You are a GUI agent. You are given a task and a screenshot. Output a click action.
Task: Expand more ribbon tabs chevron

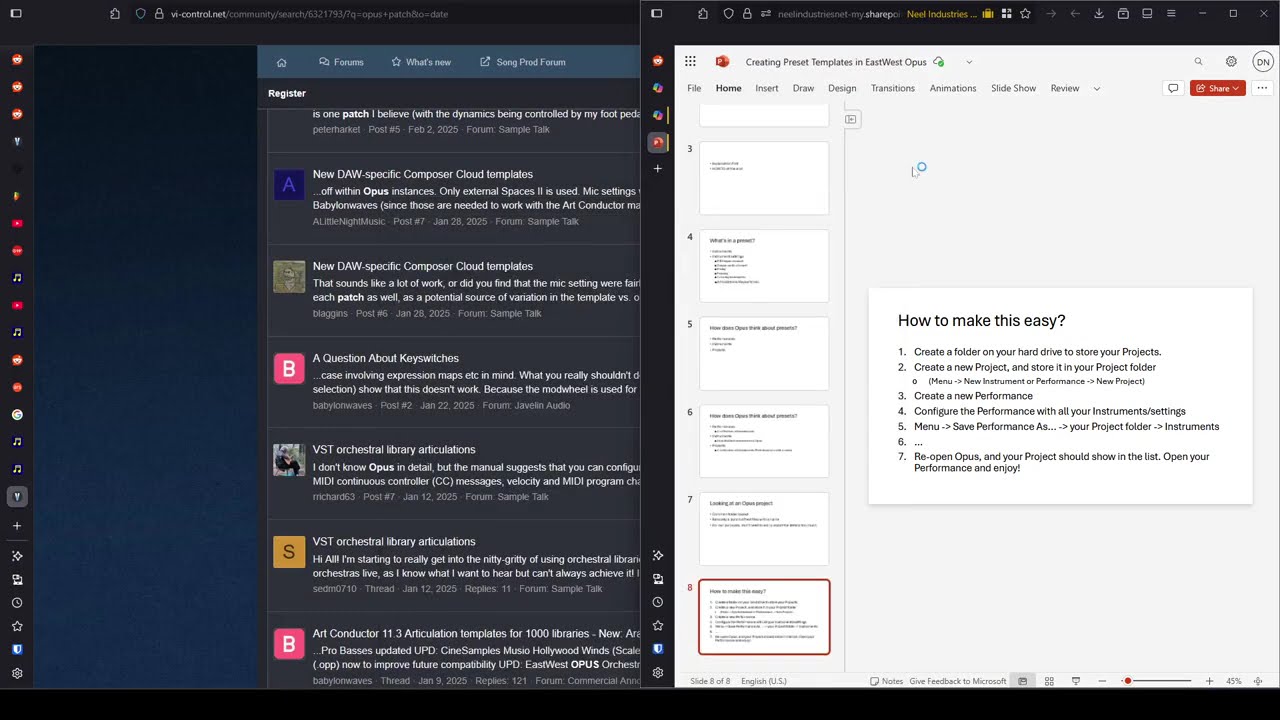pos(1096,88)
